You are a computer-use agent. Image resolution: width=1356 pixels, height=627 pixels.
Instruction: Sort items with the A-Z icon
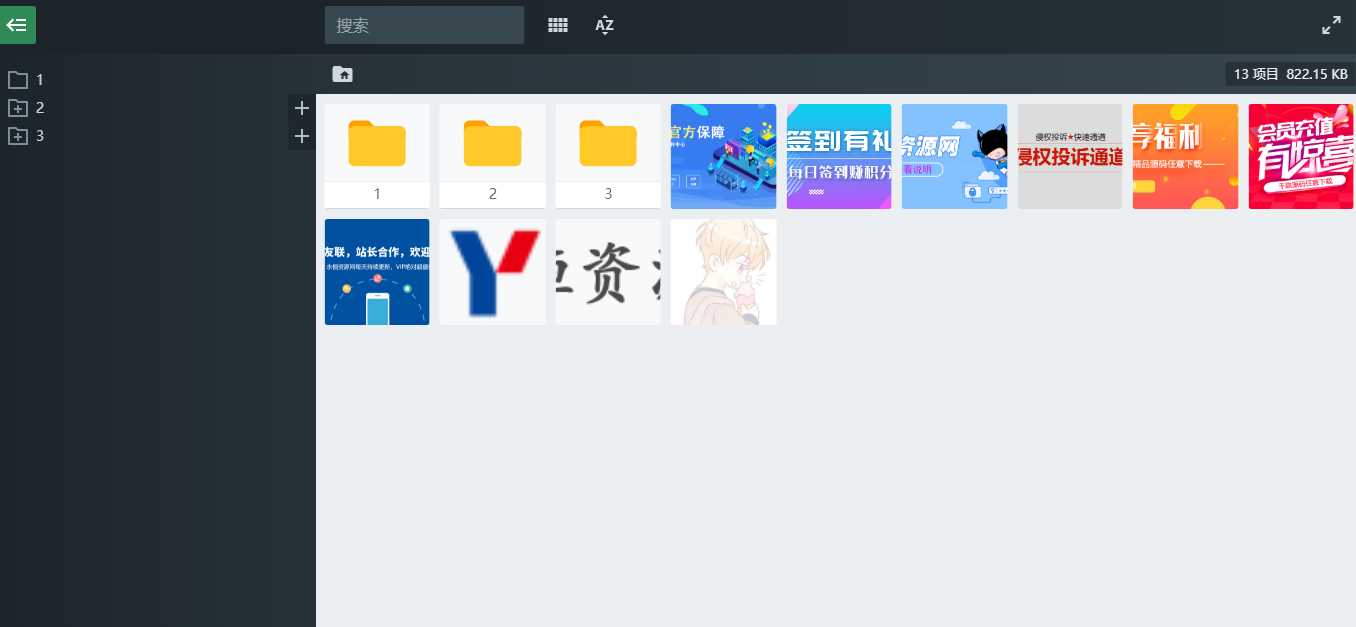coord(604,25)
